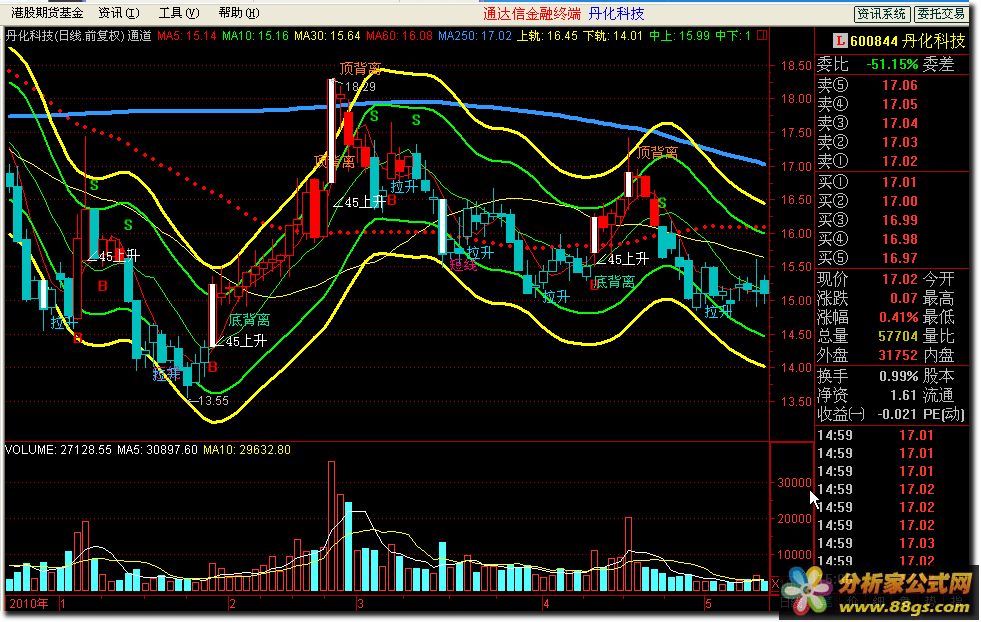981x622 pixels.
Task: Open the 帮助(H) menu
Action: tap(239, 13)
